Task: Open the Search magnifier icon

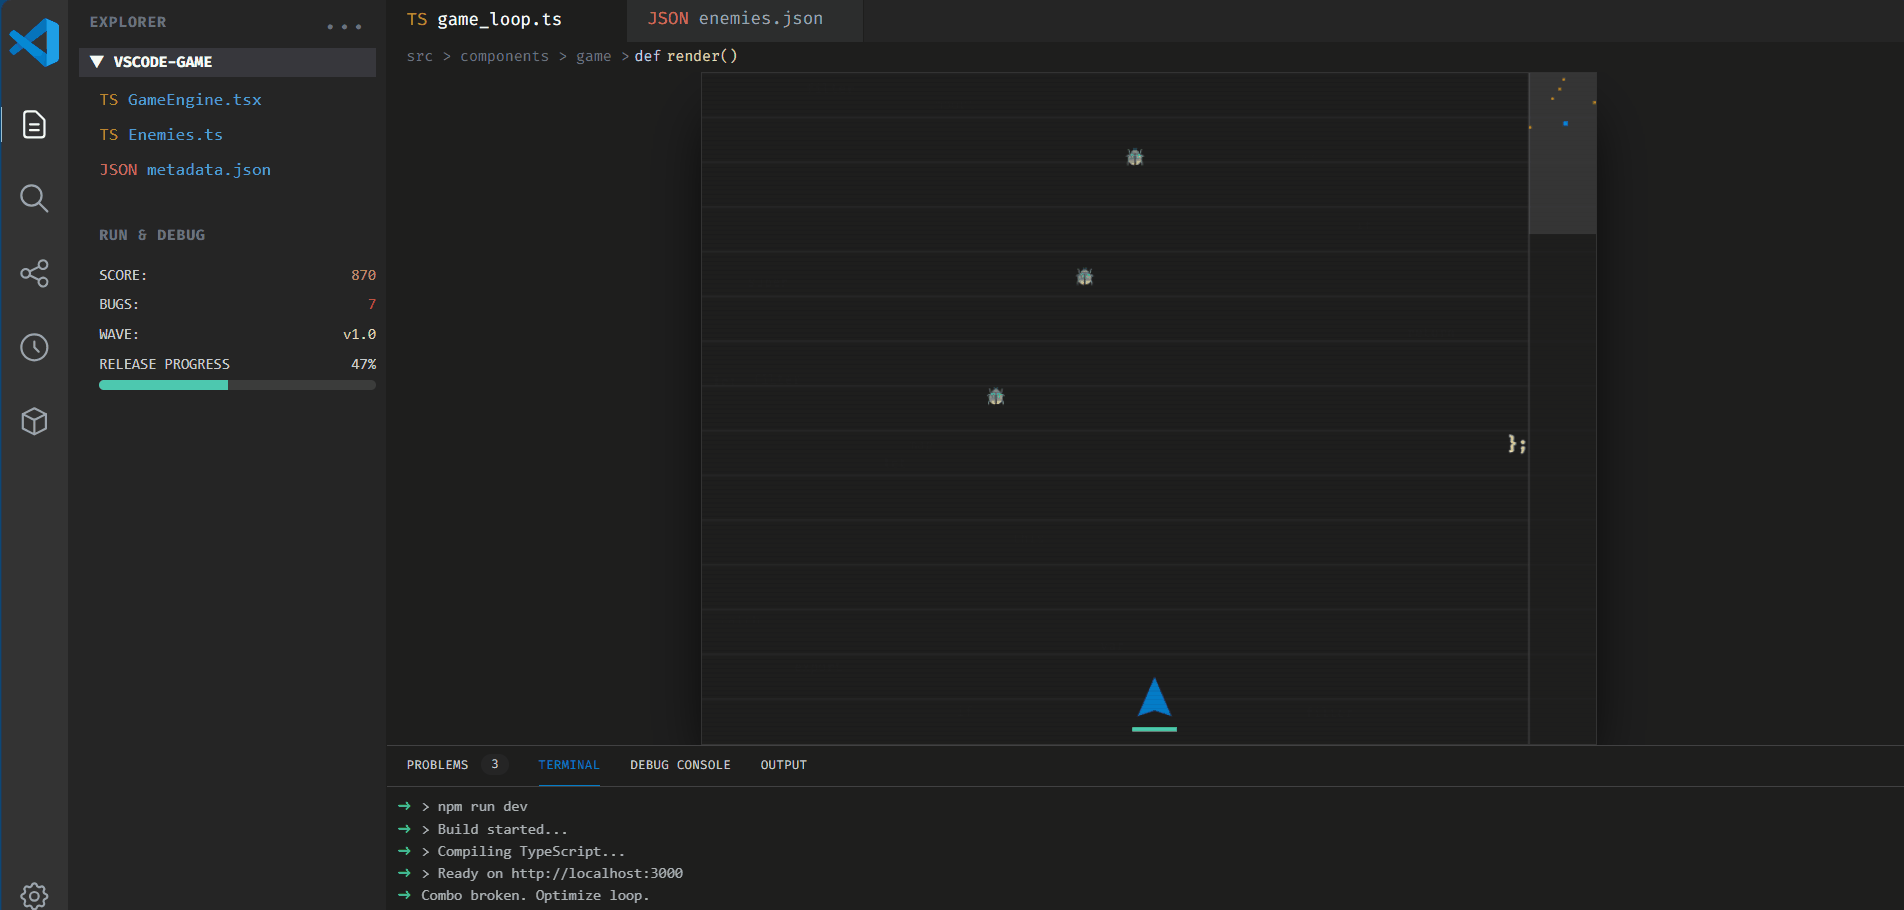Action: click(x=34, y=198)
